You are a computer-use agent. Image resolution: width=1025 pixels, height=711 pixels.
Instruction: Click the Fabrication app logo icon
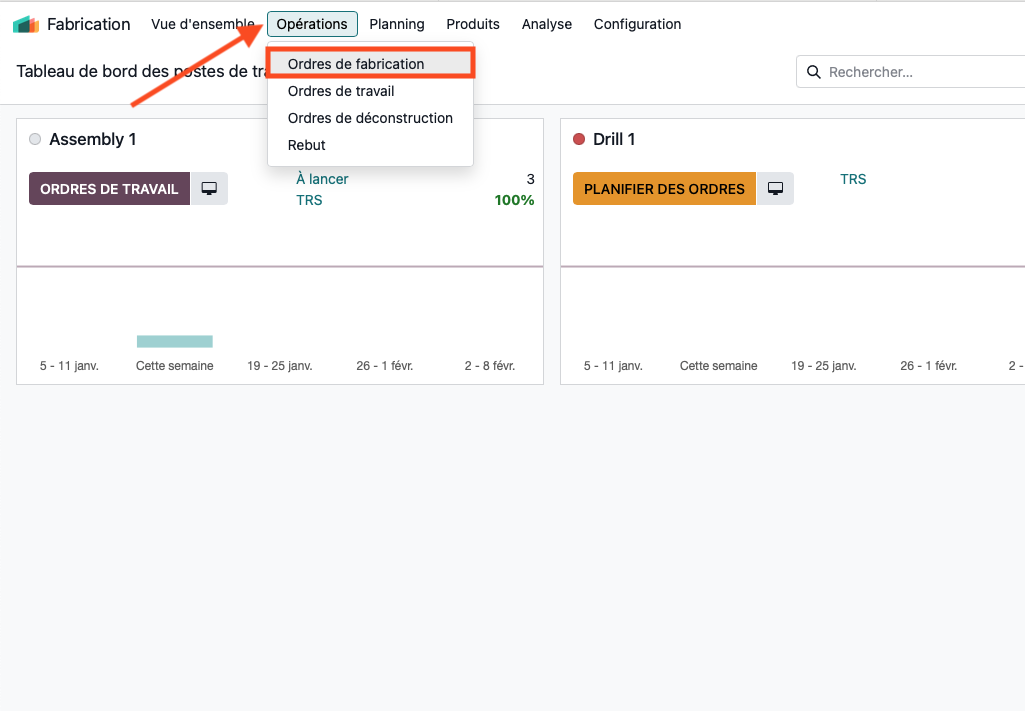tap(26, 24)
